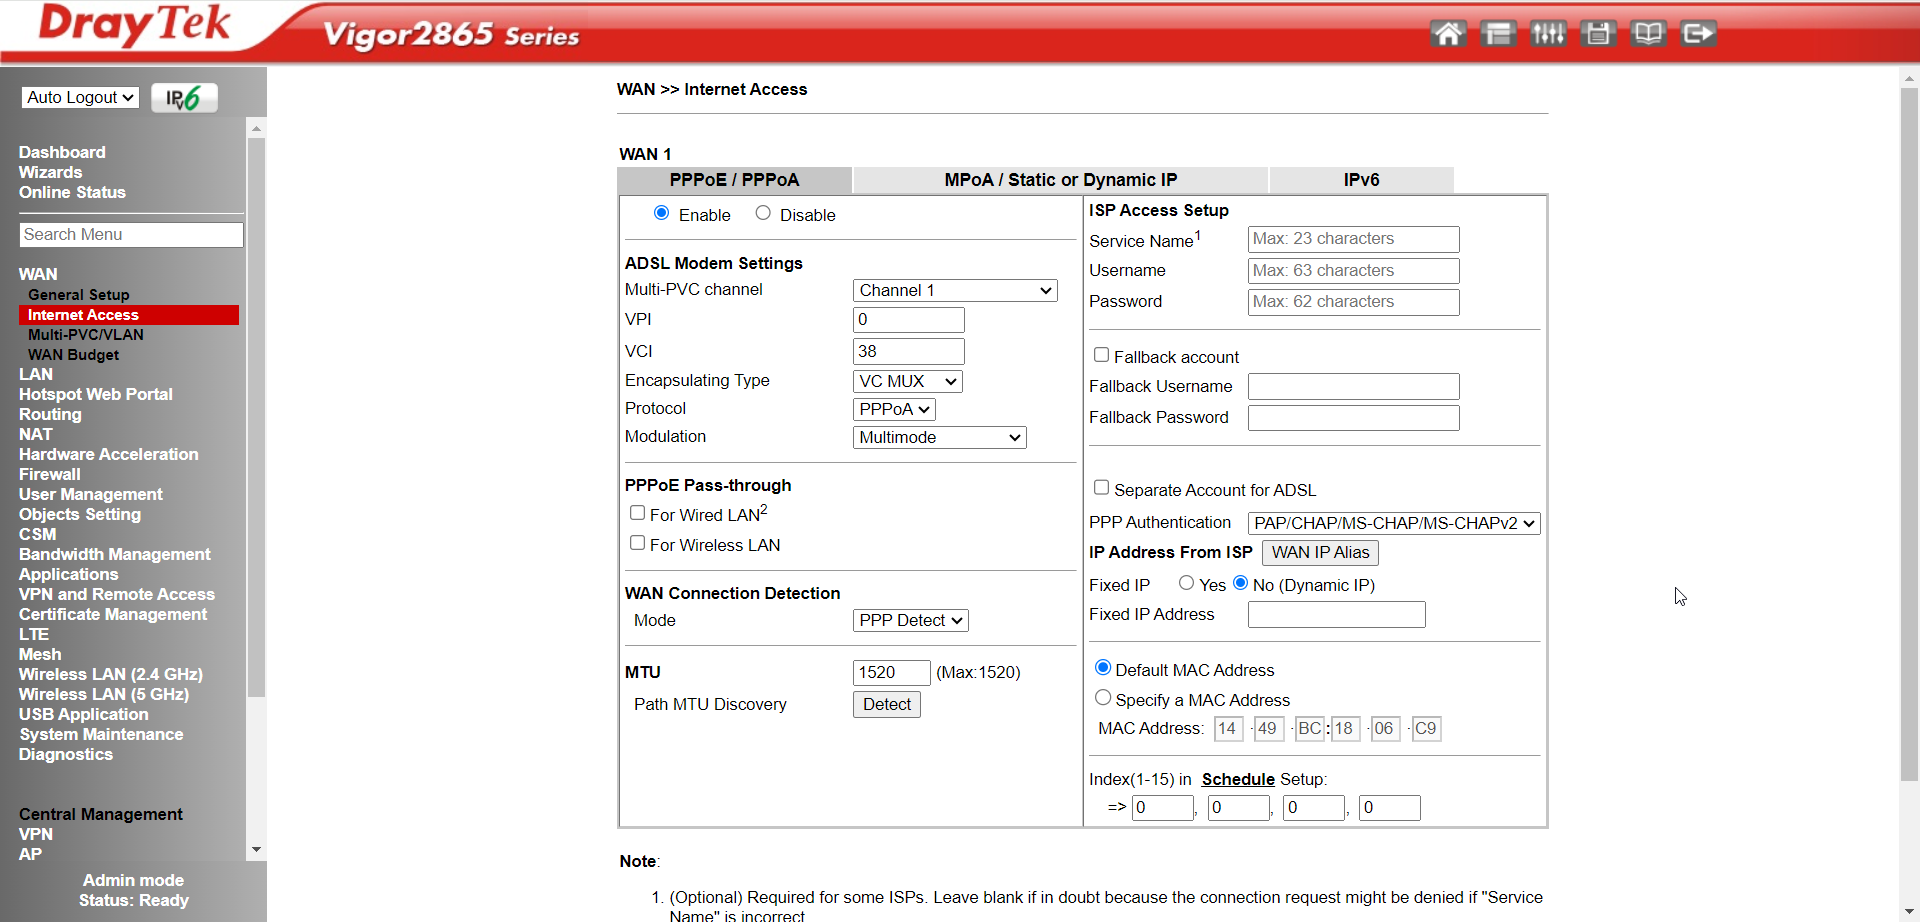Select the Enable radio button for WAN 1
Image resolution: width=1920 pixels, height=922 pixels.
[x=661, y=212]
